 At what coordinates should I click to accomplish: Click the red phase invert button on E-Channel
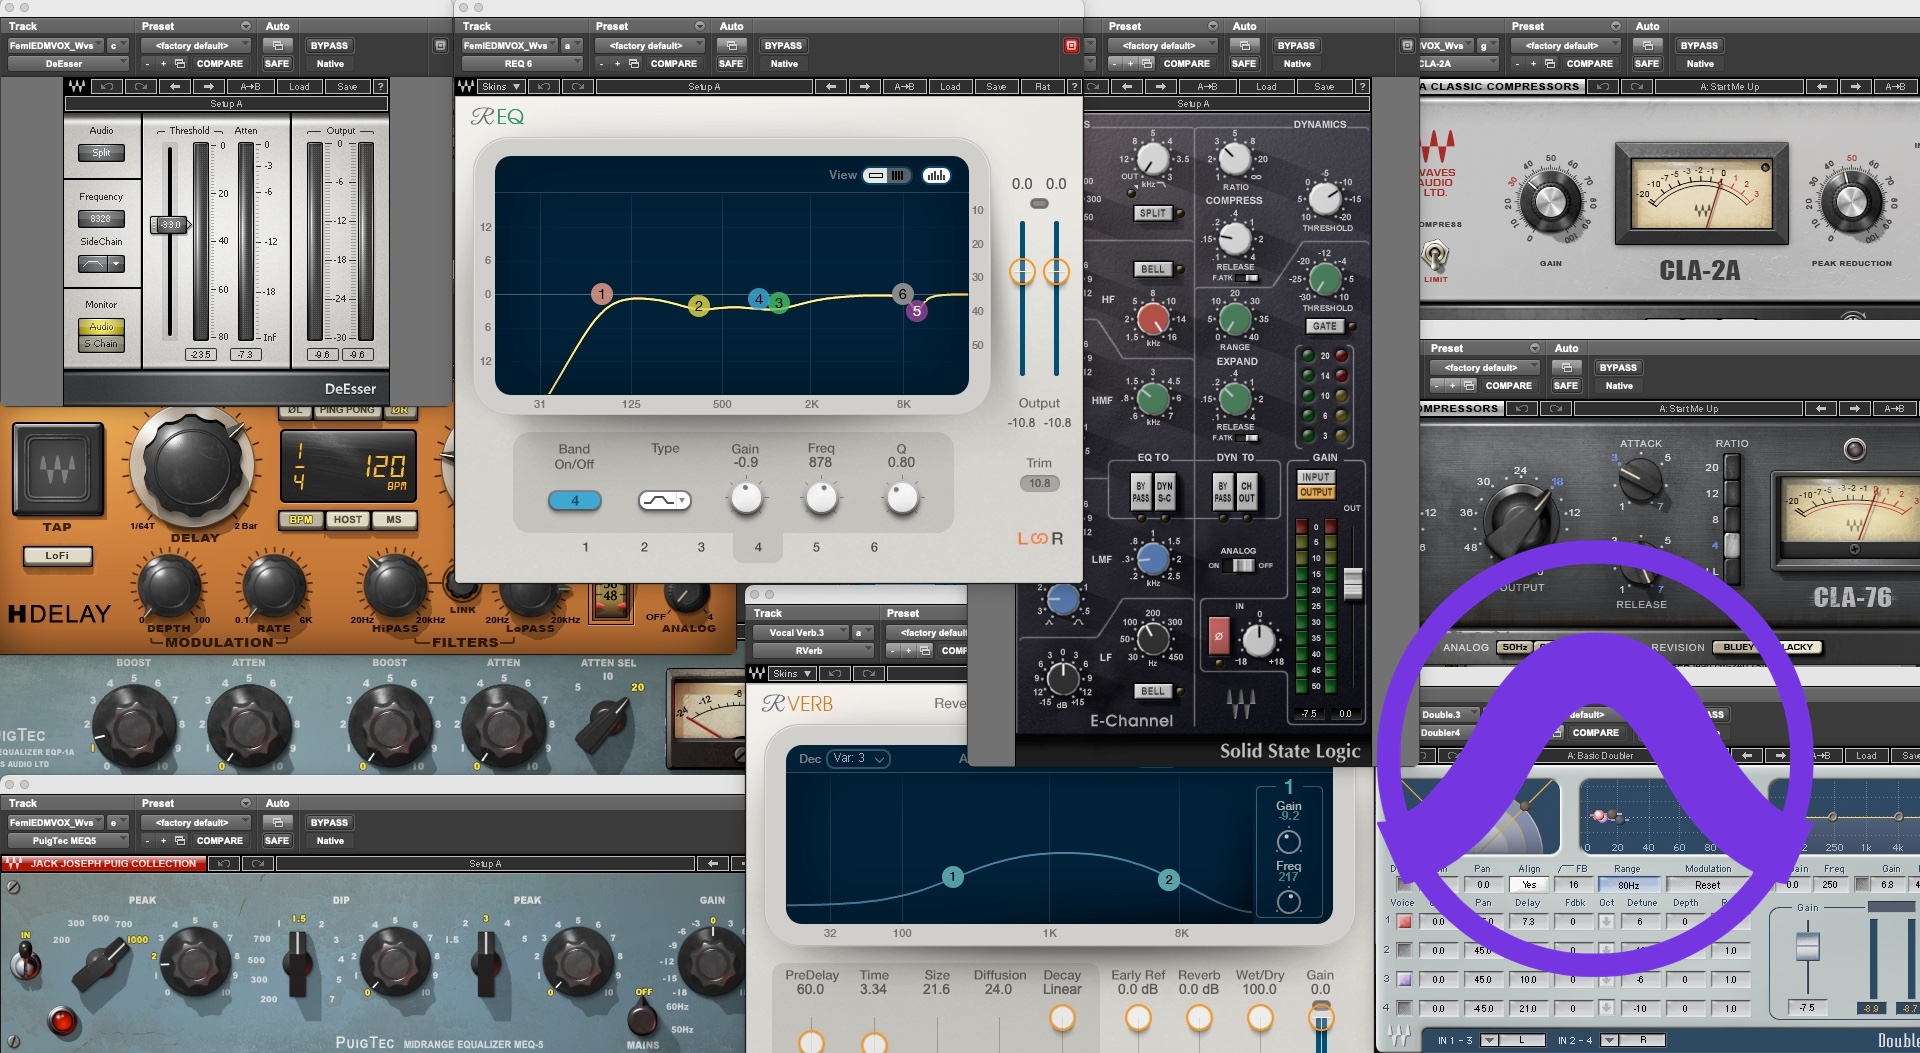[x=1218, y=635]
